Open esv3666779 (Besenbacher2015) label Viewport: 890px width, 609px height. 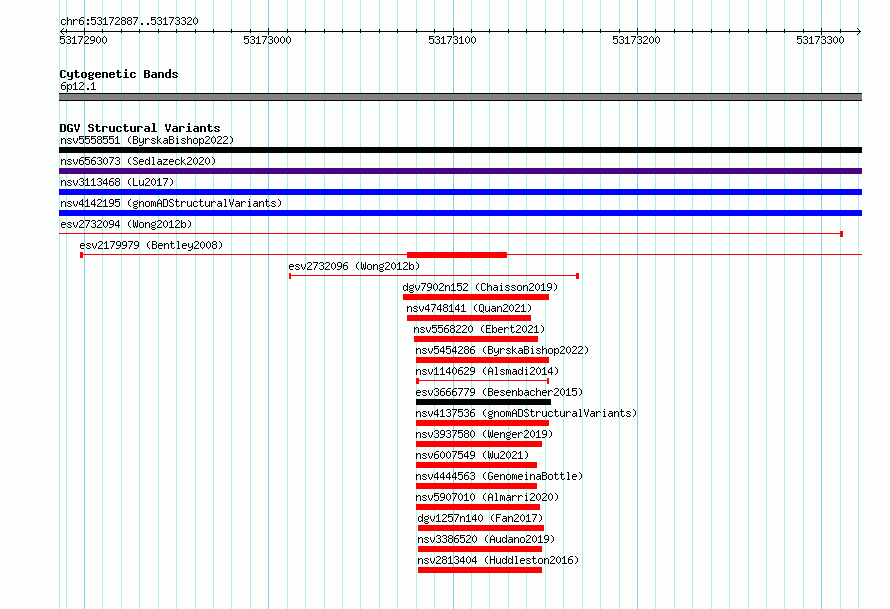499,392
